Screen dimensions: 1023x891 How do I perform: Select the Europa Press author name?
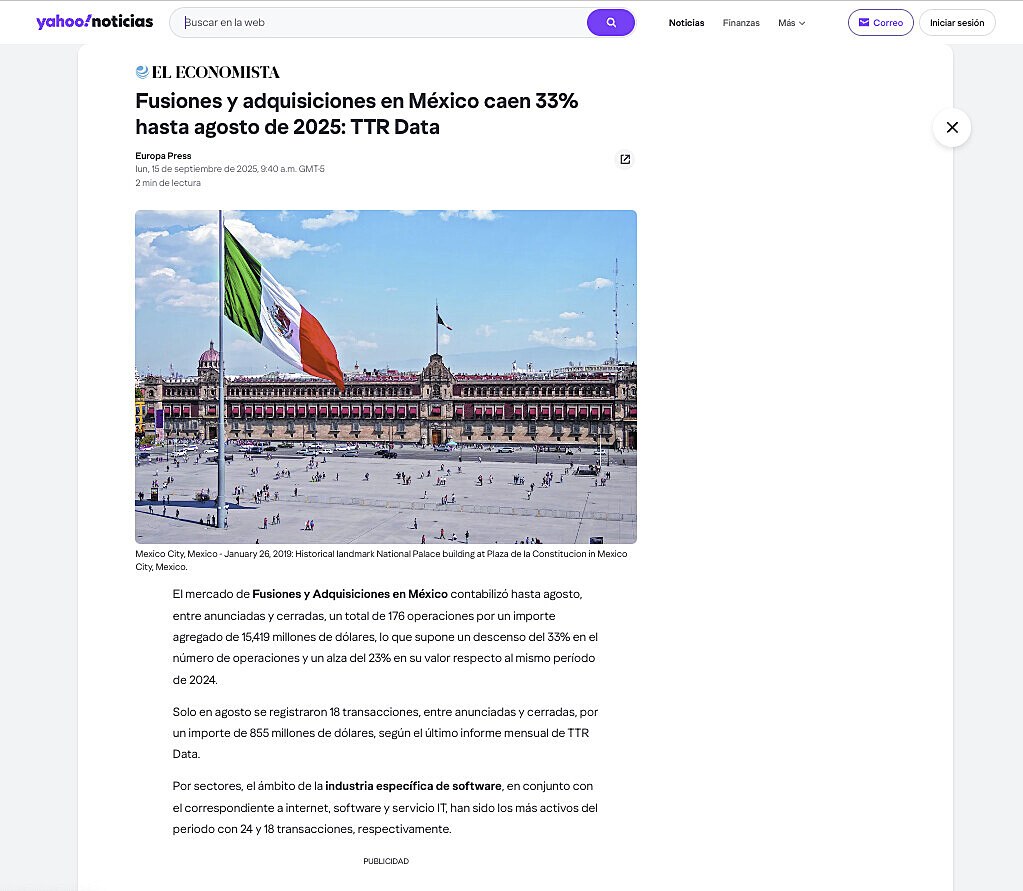163,155
